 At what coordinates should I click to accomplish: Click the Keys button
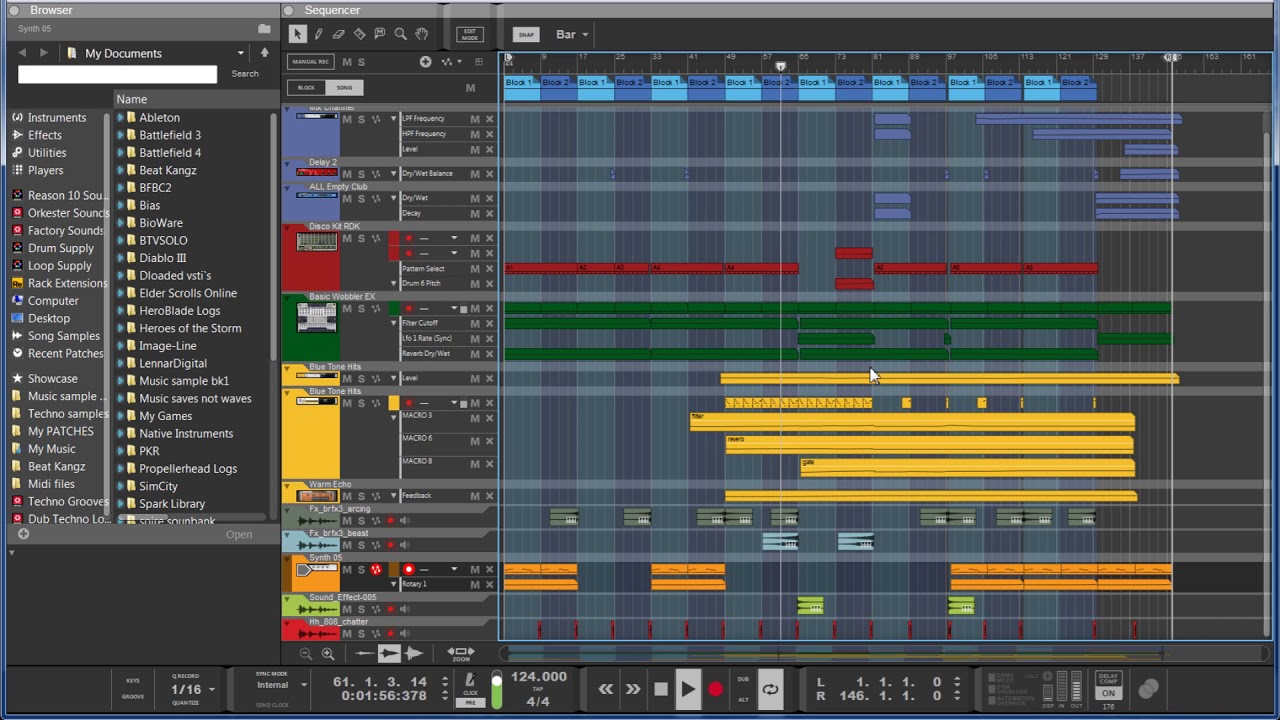coord(133,681)
